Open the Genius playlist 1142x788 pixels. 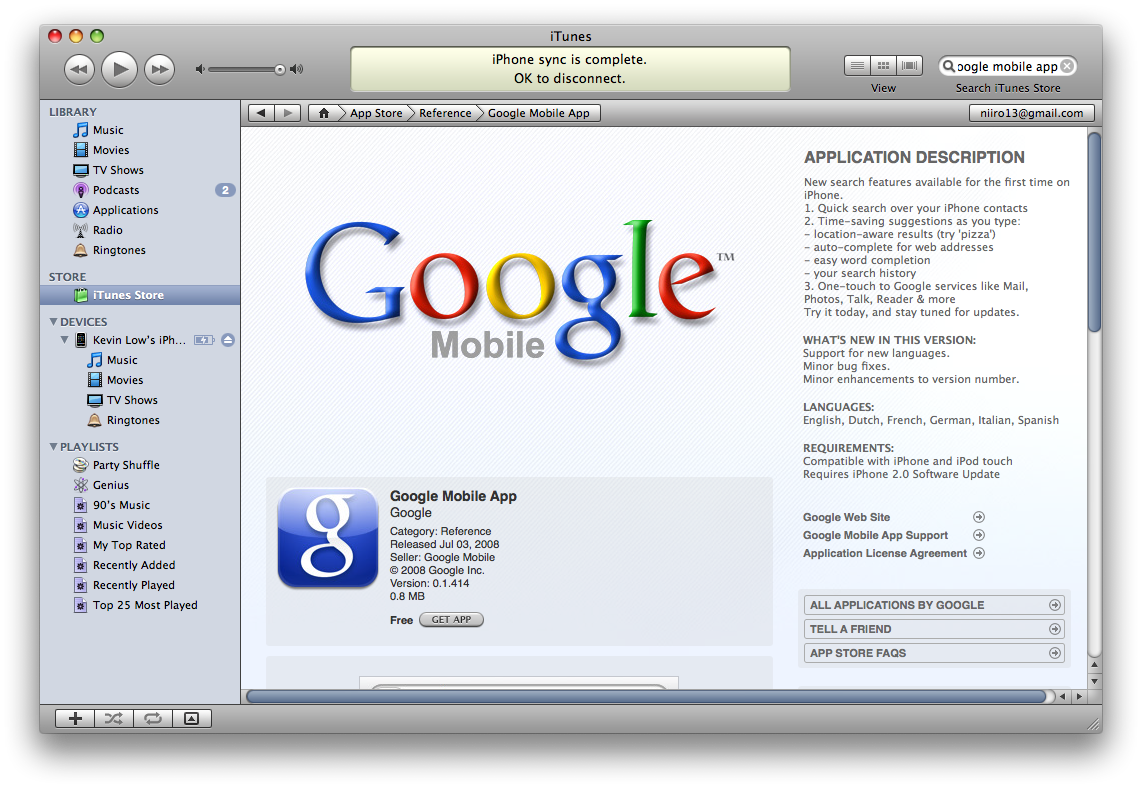click(140, 485)
